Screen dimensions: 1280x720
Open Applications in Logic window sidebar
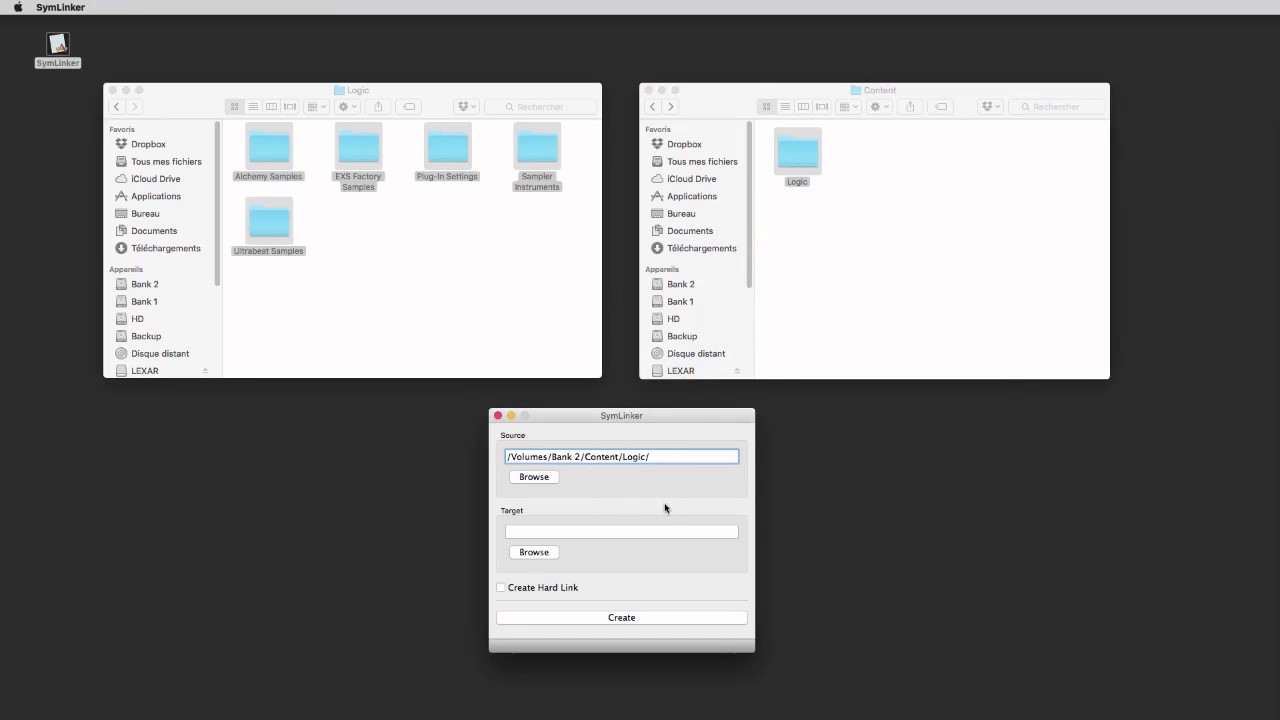[x=155, y=196]
